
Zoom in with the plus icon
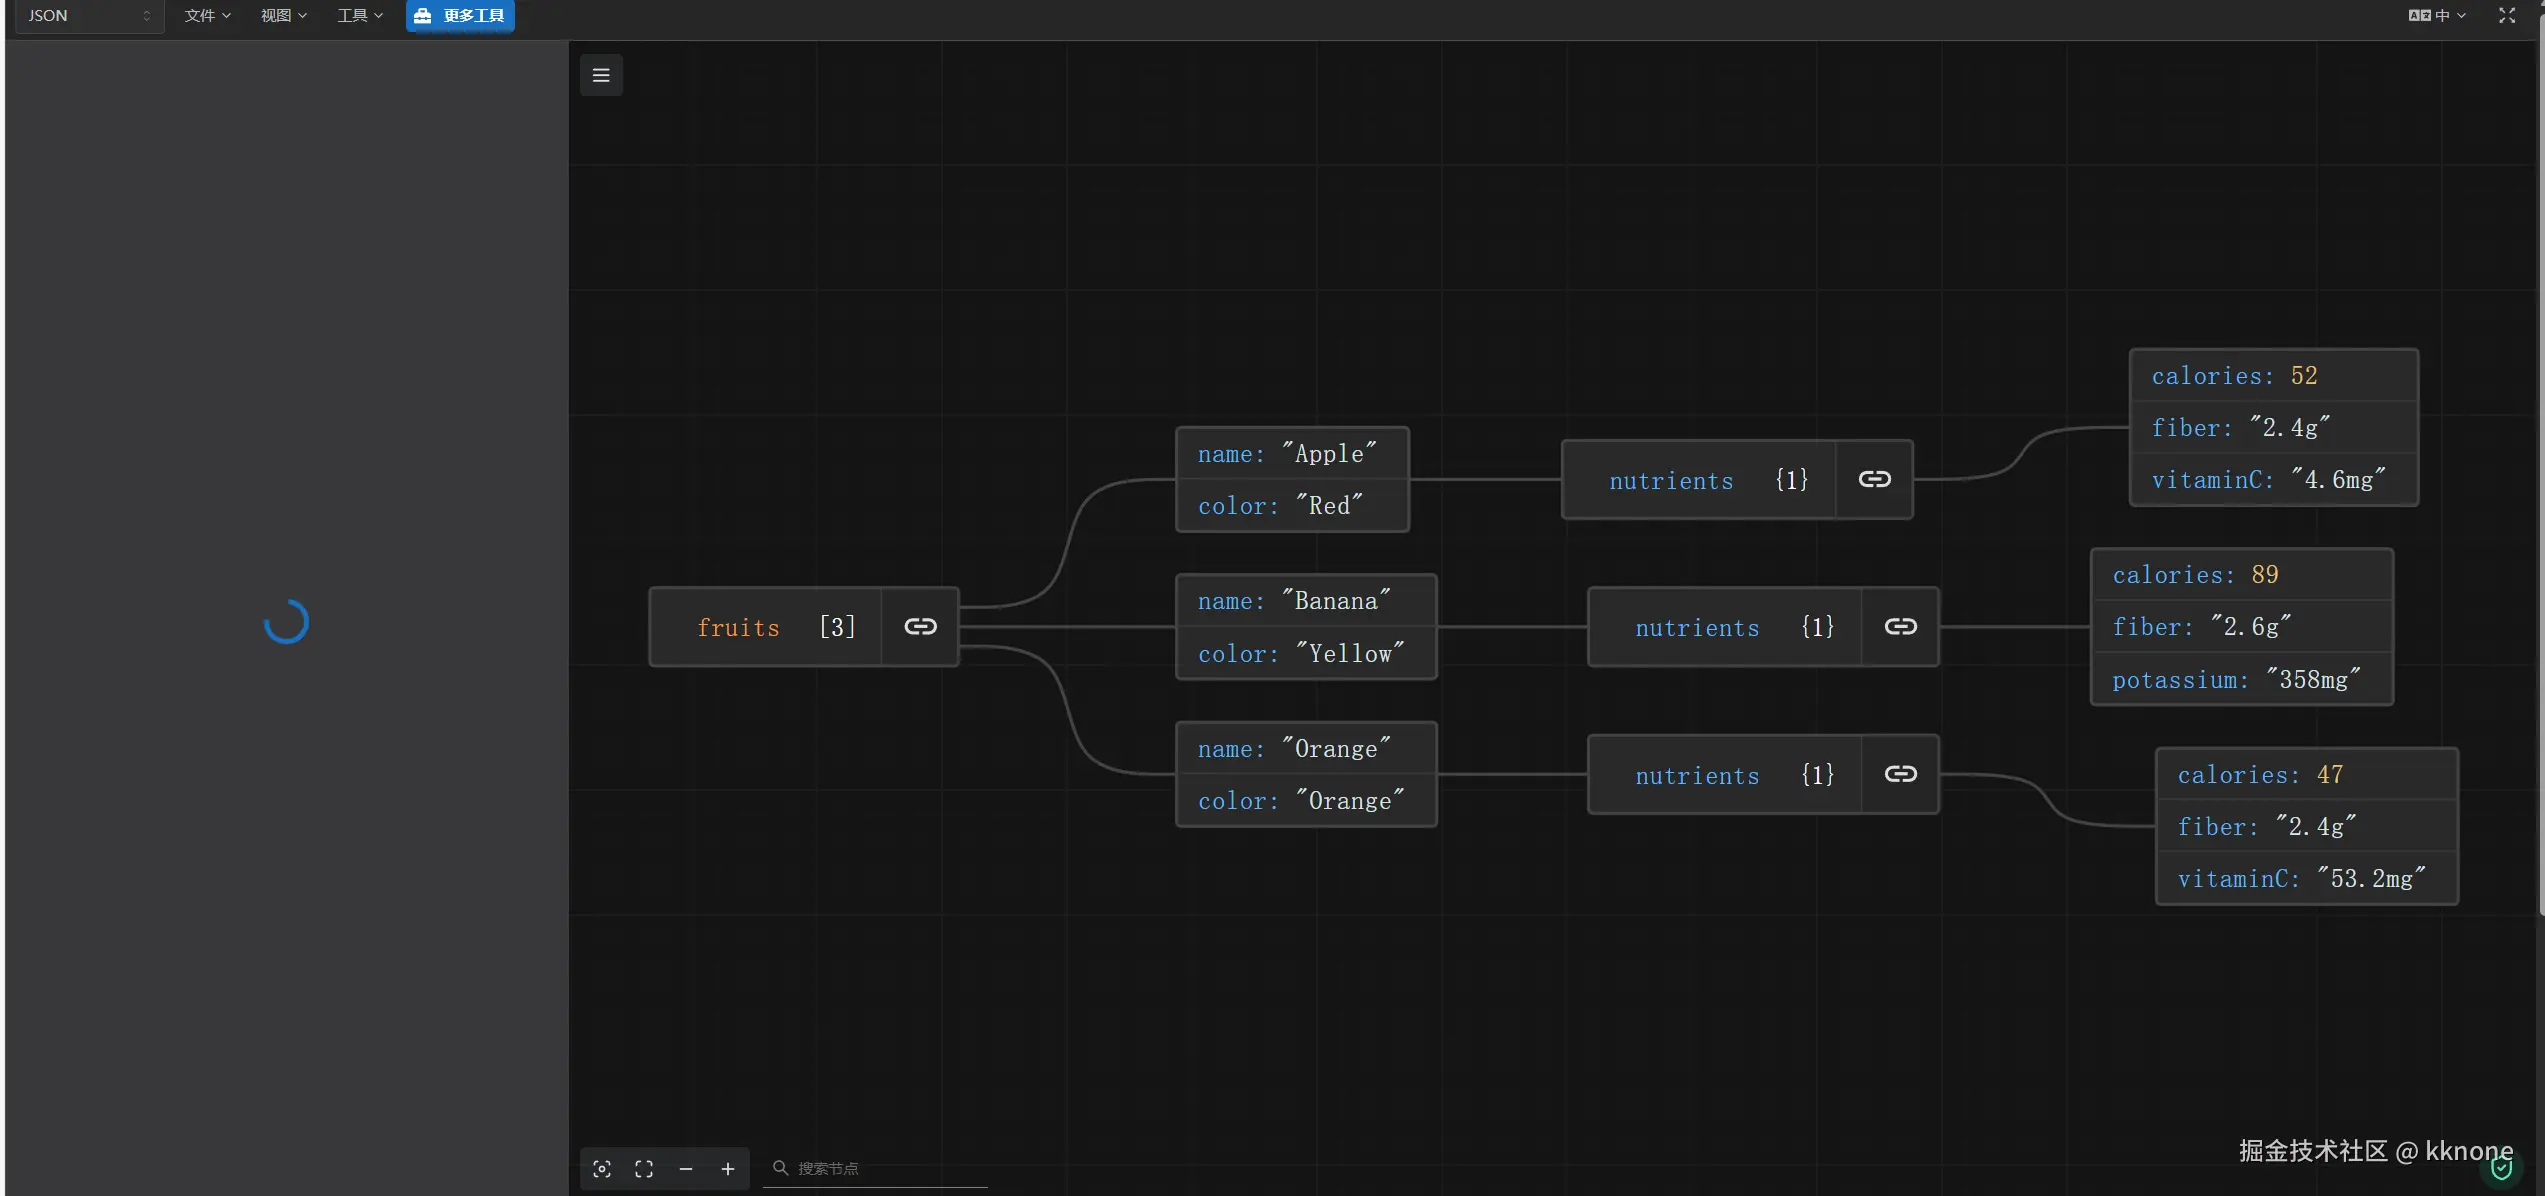(728, 1168)
